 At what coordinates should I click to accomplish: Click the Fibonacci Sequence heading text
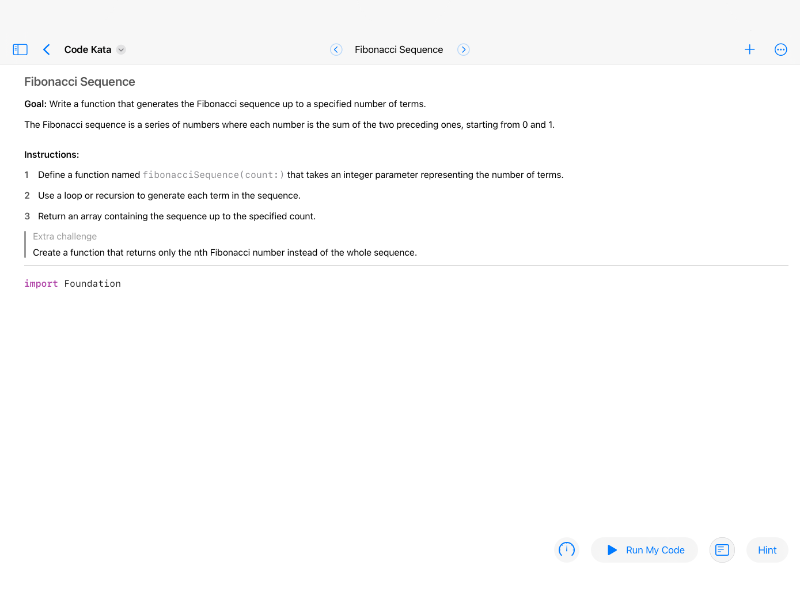point(80,82)
